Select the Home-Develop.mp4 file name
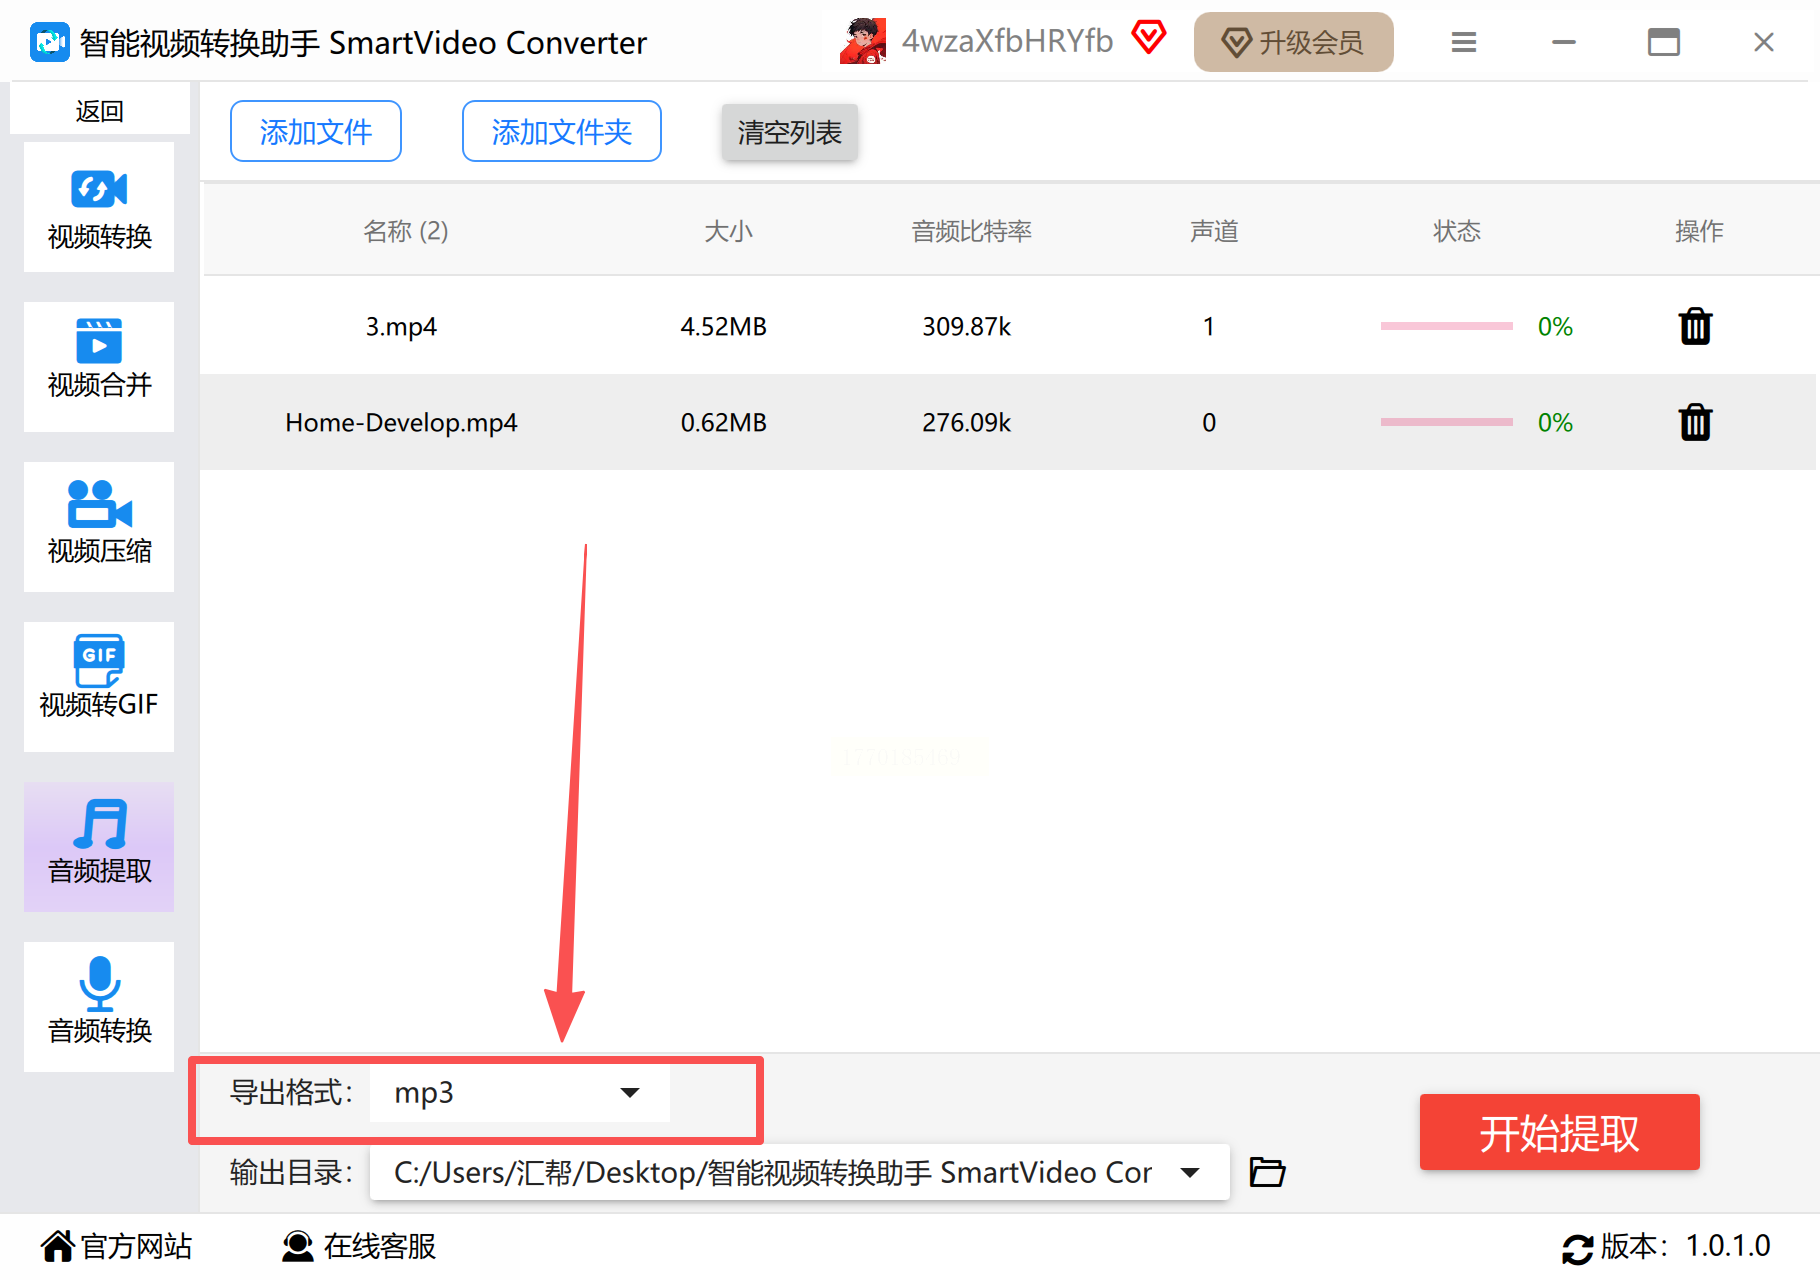This screenshot has height=1280, width=1820. pos(401,423)
